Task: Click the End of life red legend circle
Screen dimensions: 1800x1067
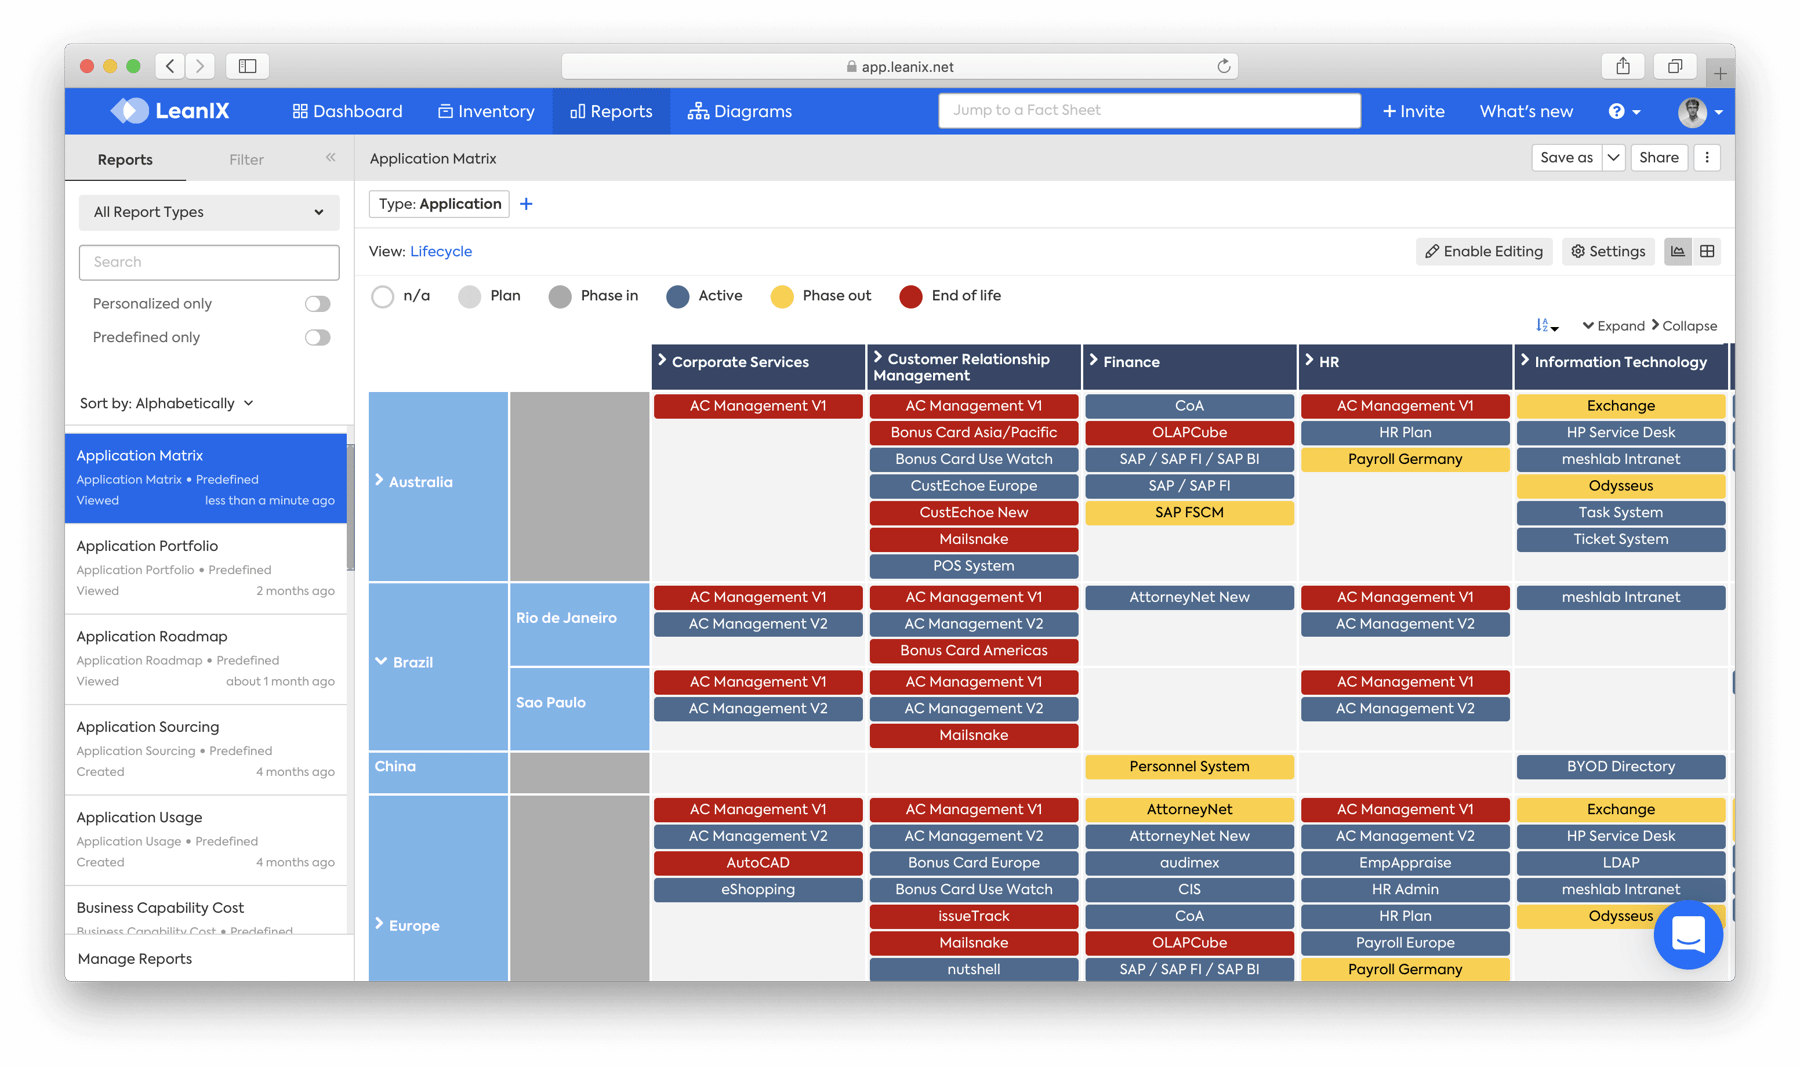Action: pyautogui.click(x=909, y=296)
